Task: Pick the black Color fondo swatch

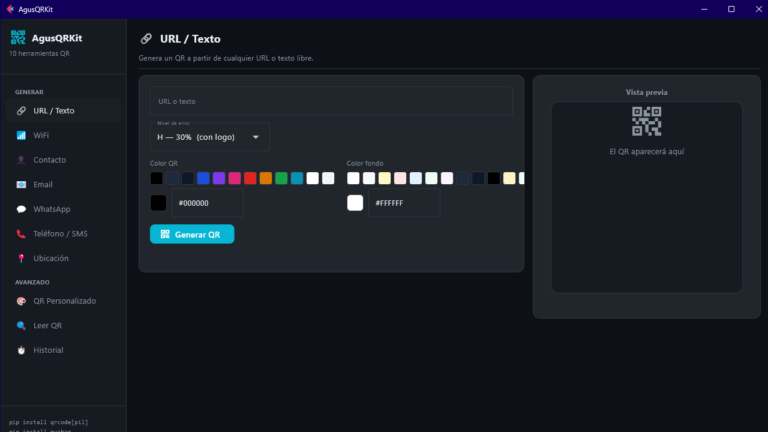Action: pos(494,178)
